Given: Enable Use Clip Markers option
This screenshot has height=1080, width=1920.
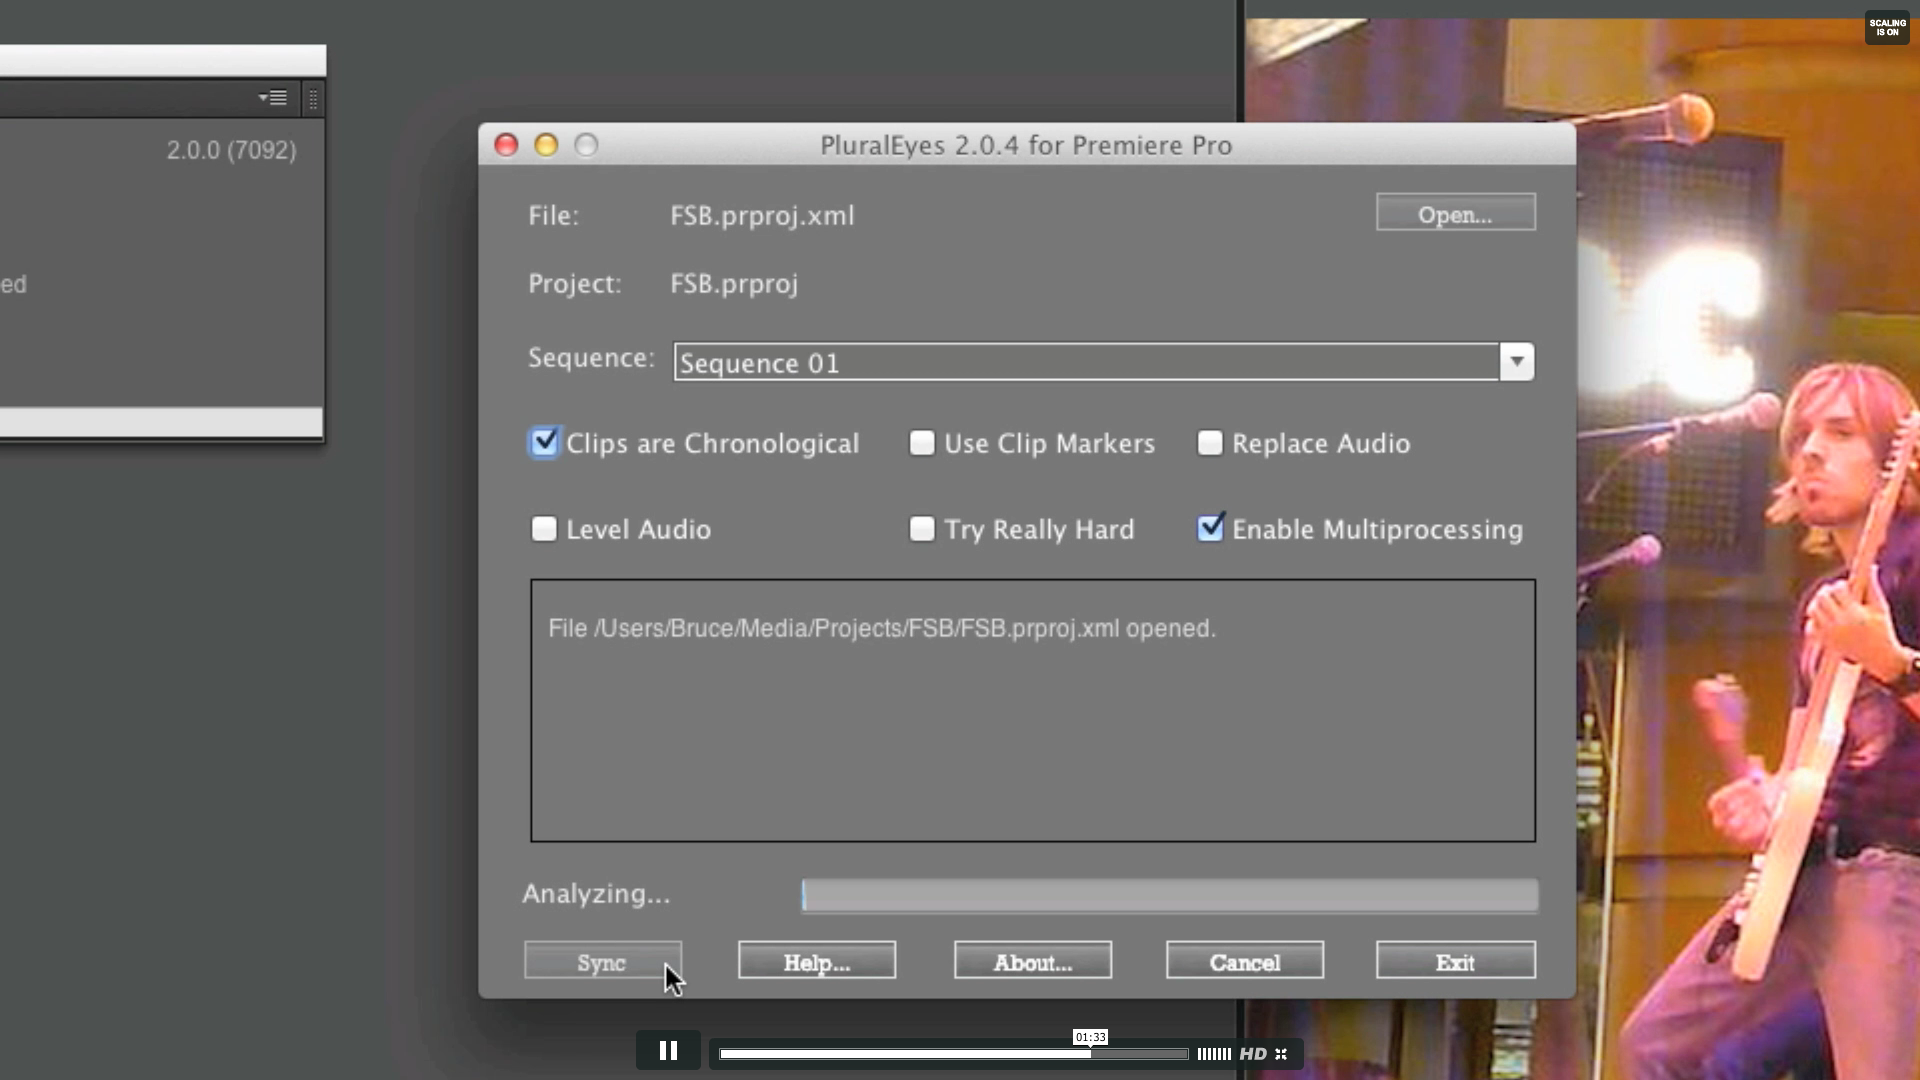Looking at the screenshot, I should coord(922,443).
